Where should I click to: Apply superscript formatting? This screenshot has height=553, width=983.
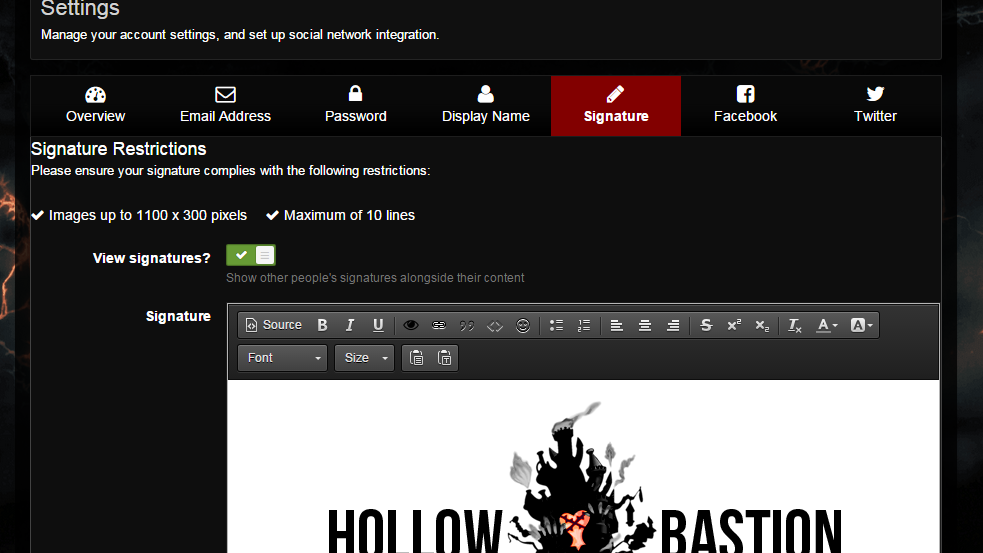734,325
